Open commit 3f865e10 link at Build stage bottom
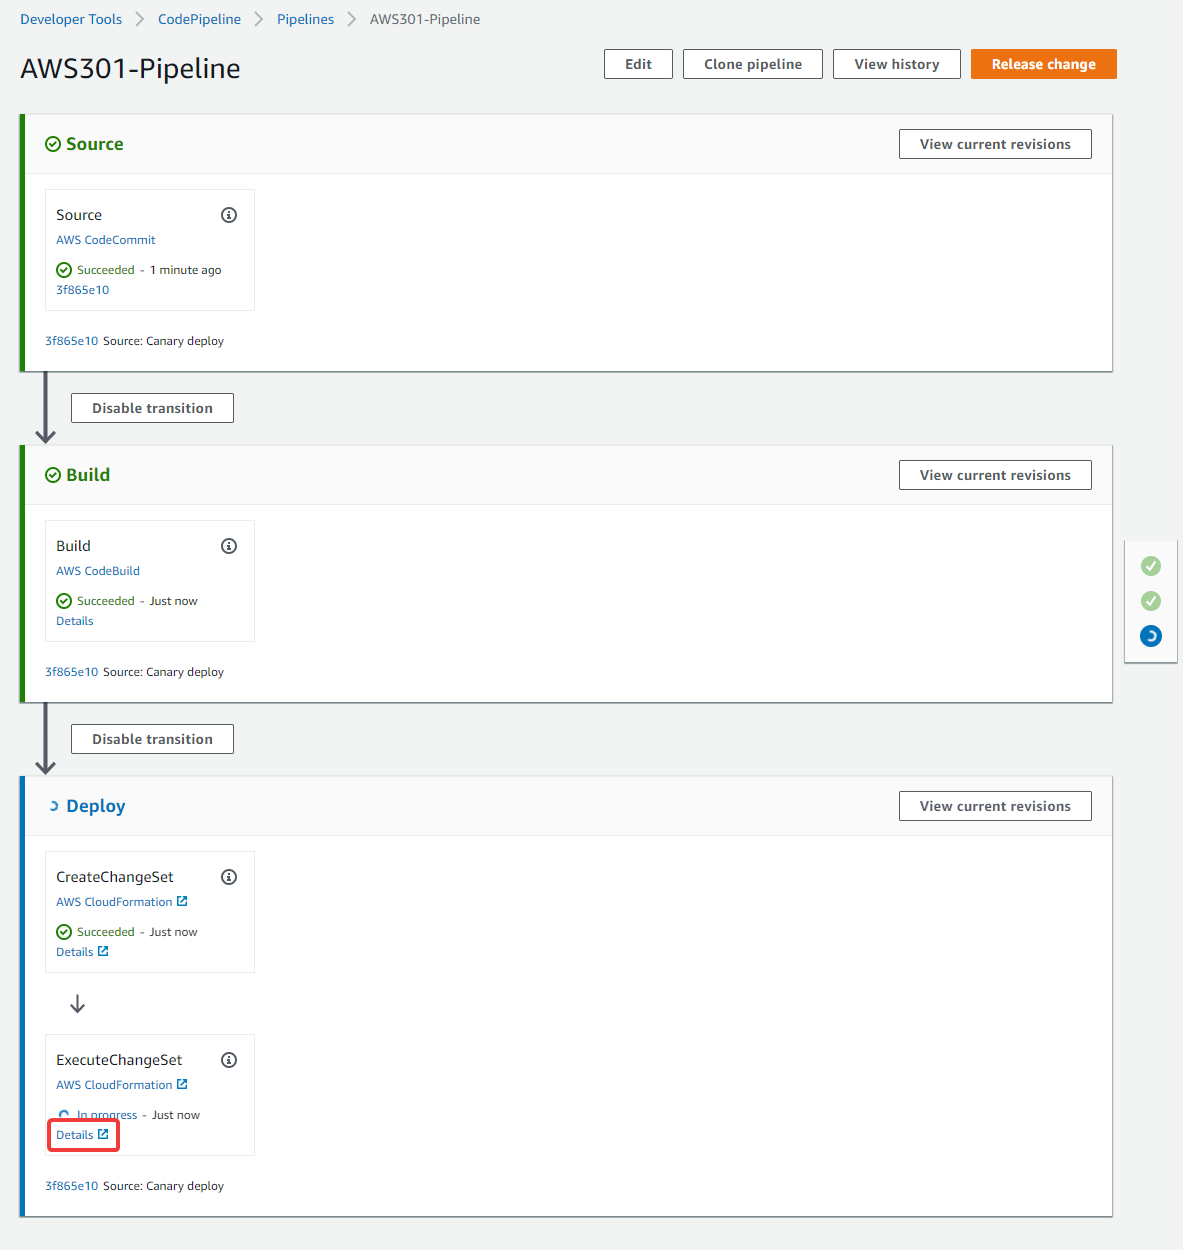The image size is (1183, 1250). [71, 672]
